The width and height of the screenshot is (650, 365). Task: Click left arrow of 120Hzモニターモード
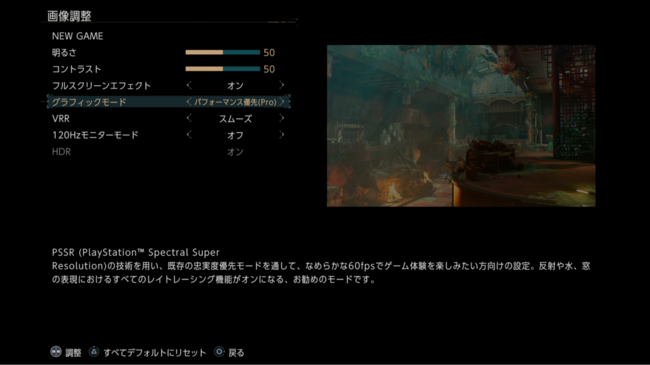tap(189, 135)
